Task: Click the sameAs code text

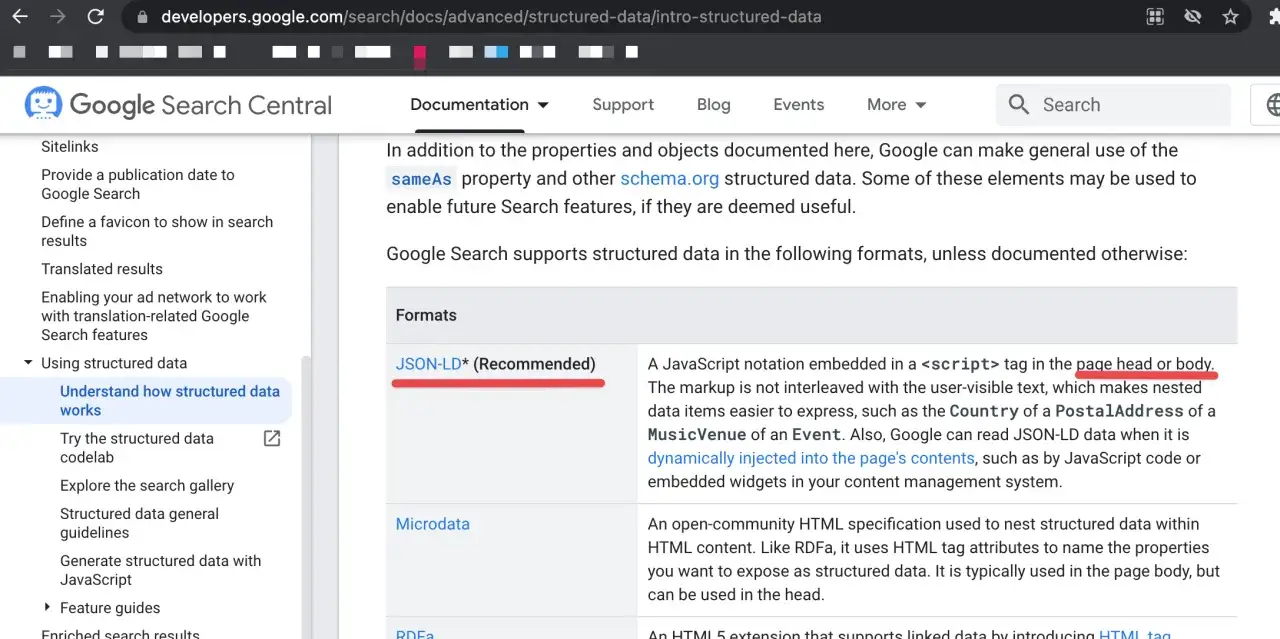Action: (421, 179)
